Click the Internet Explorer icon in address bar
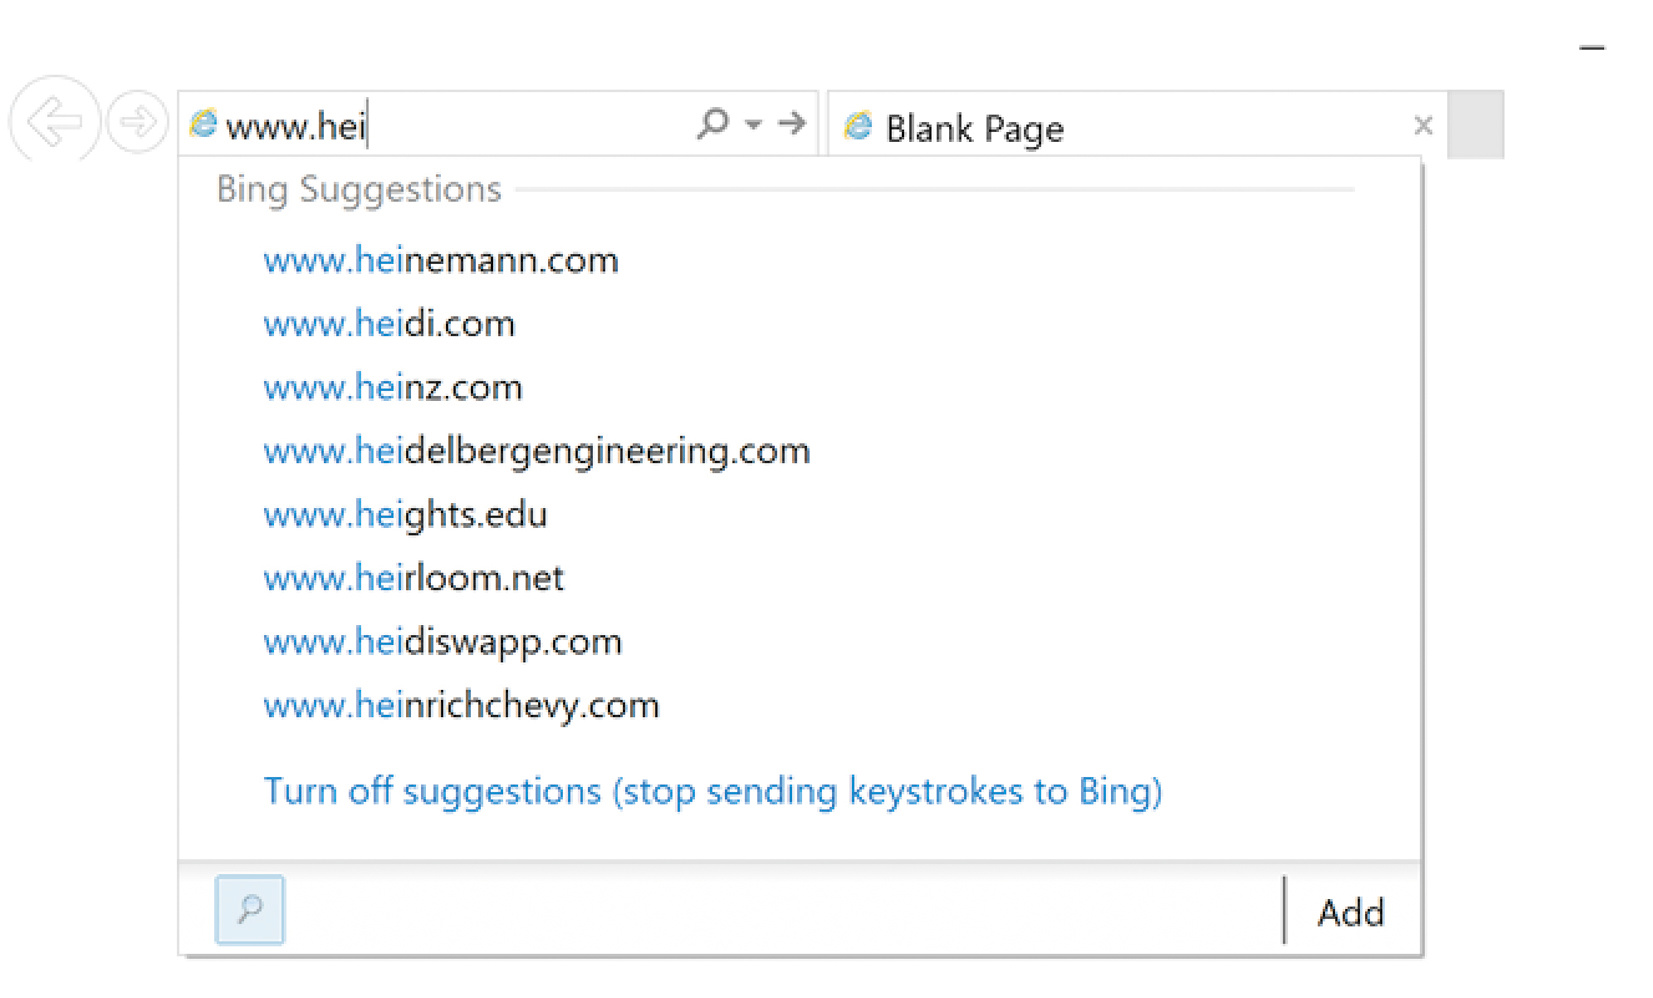Image resolution: width=1653 pixels, height=998 pixels. point(204,123)
